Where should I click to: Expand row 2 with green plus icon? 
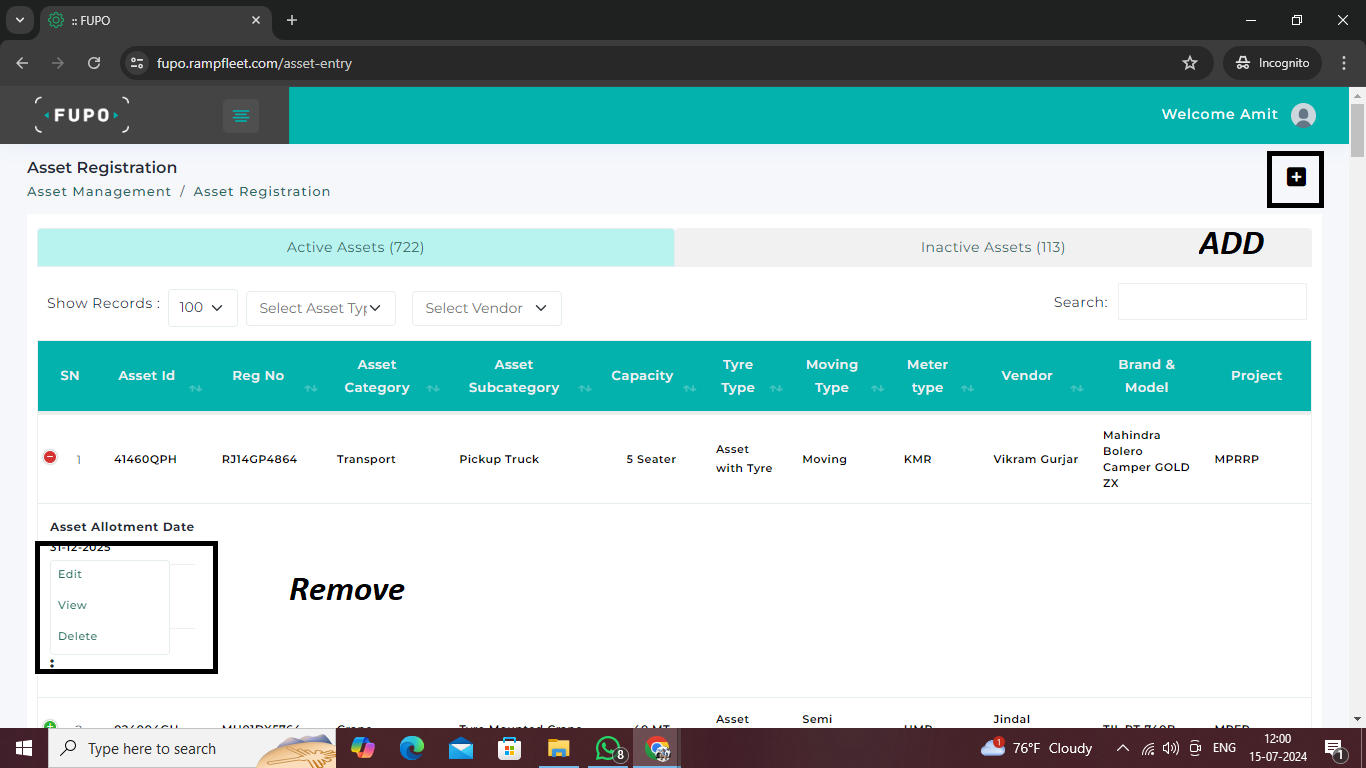(x=50, y=727)
